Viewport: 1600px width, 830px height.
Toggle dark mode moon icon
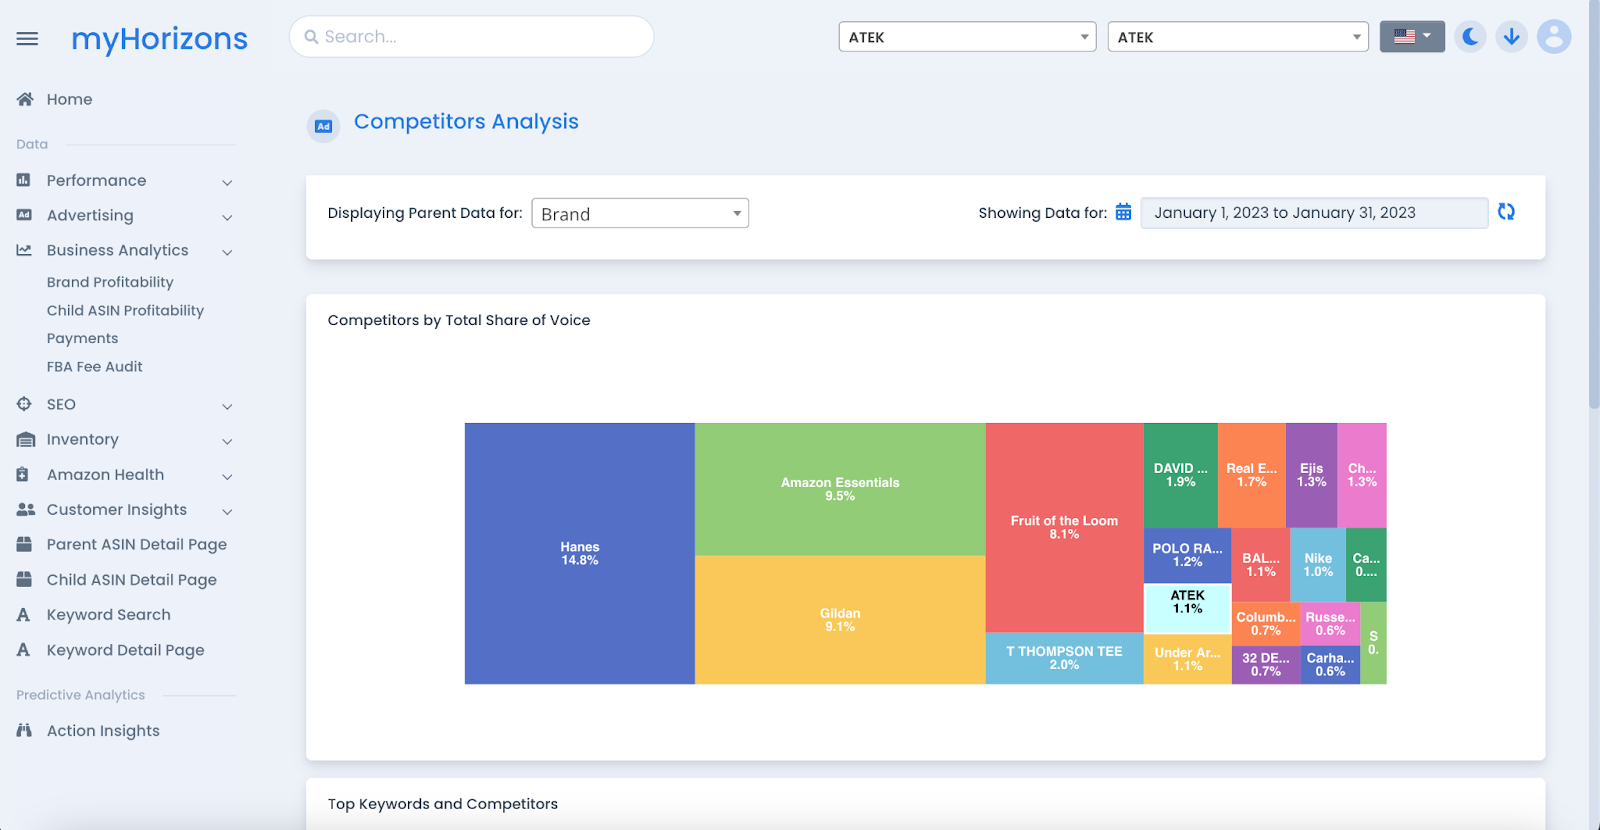coord(1470,37)
